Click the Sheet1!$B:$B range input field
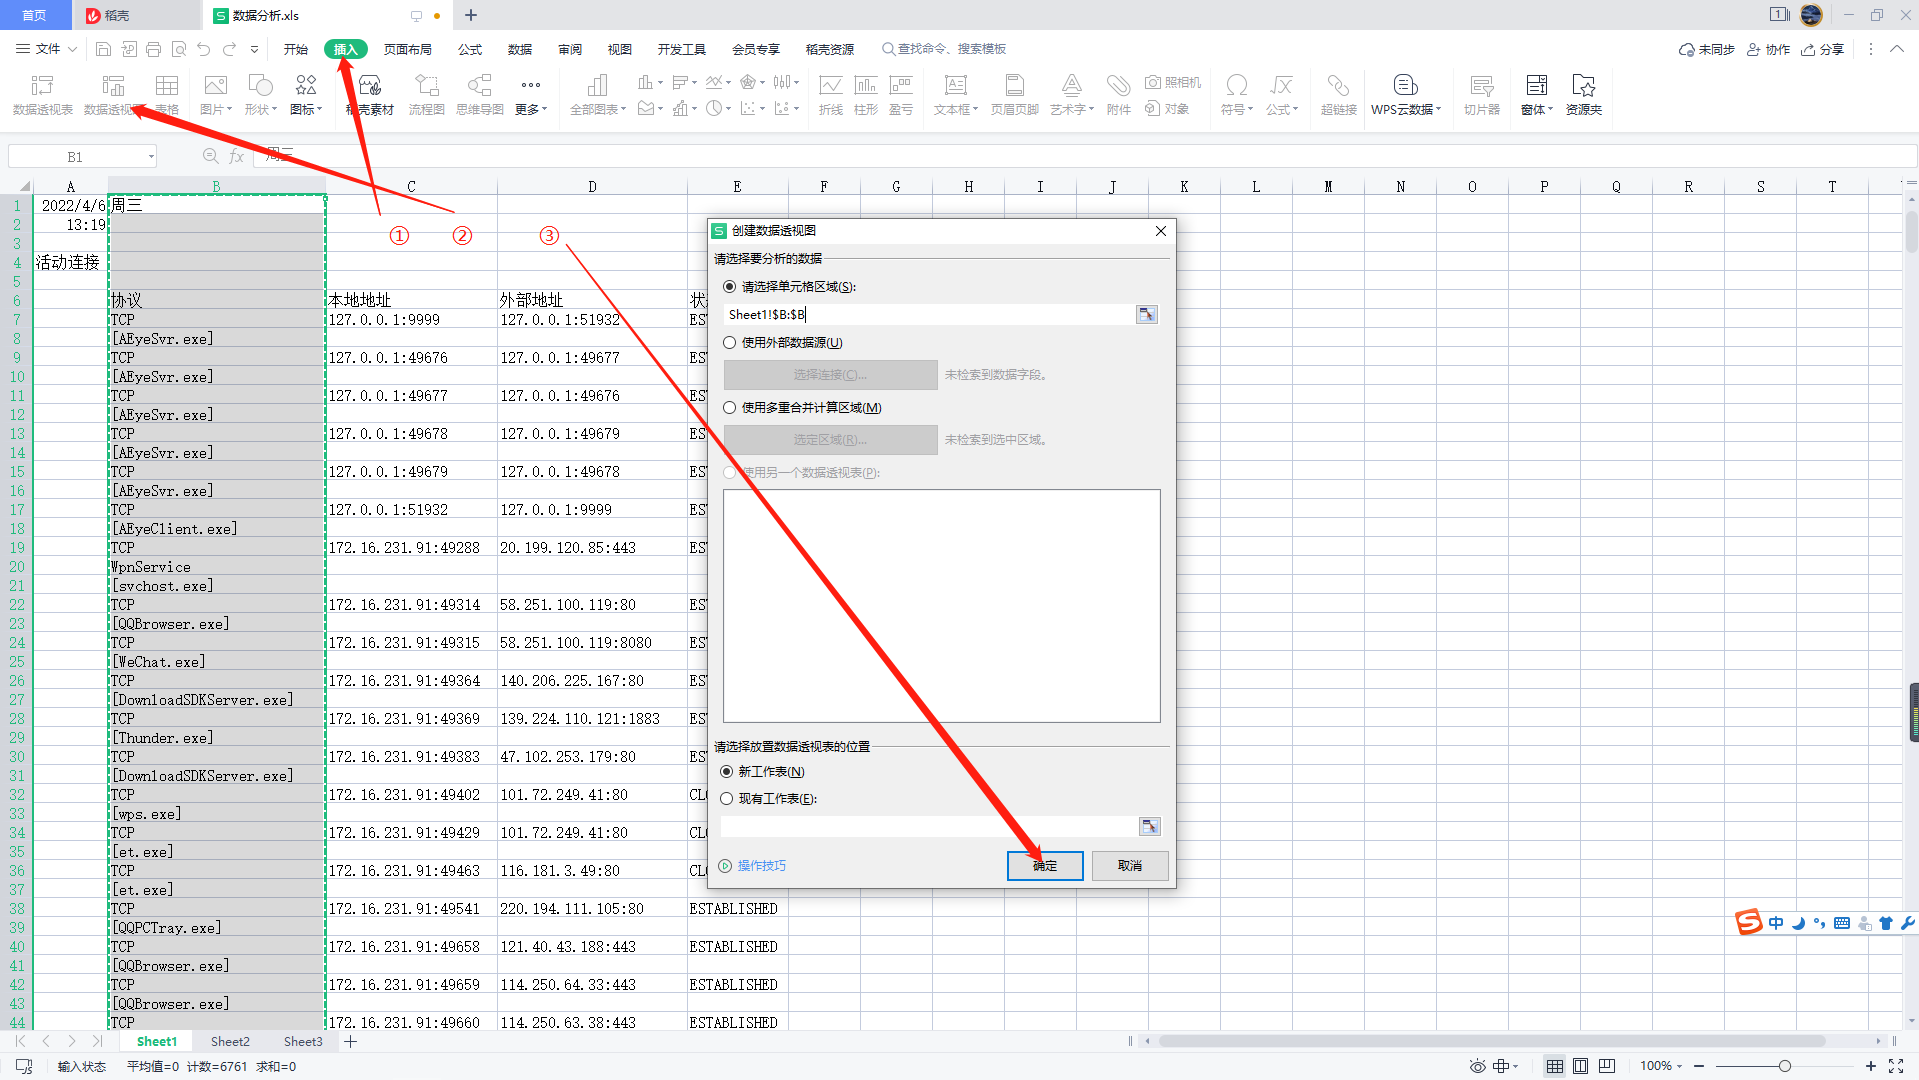 (928, 314)
